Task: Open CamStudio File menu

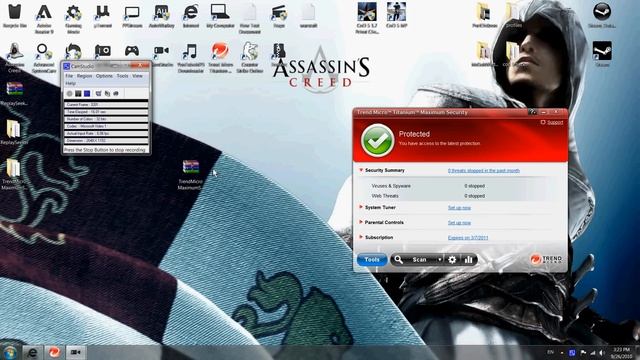Action: point(69,76)
